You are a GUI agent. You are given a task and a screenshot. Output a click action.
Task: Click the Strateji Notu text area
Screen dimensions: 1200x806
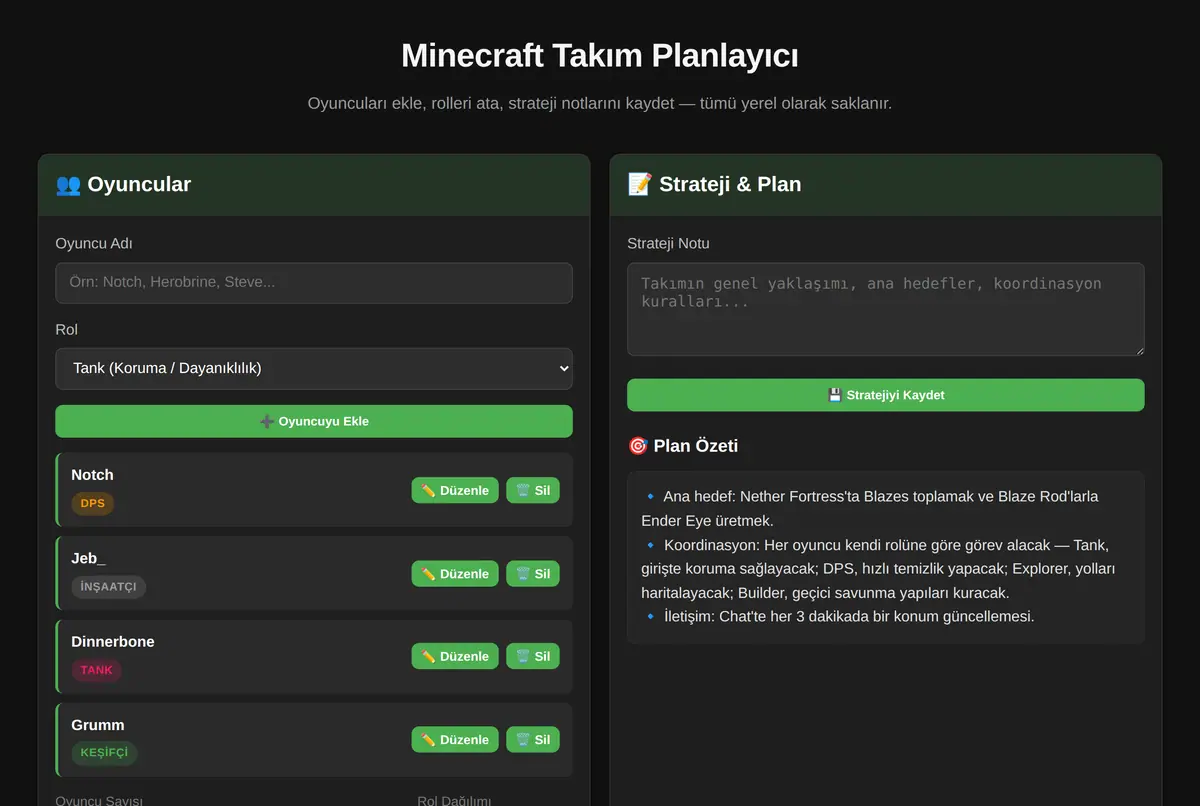click(x=886, y=309)
